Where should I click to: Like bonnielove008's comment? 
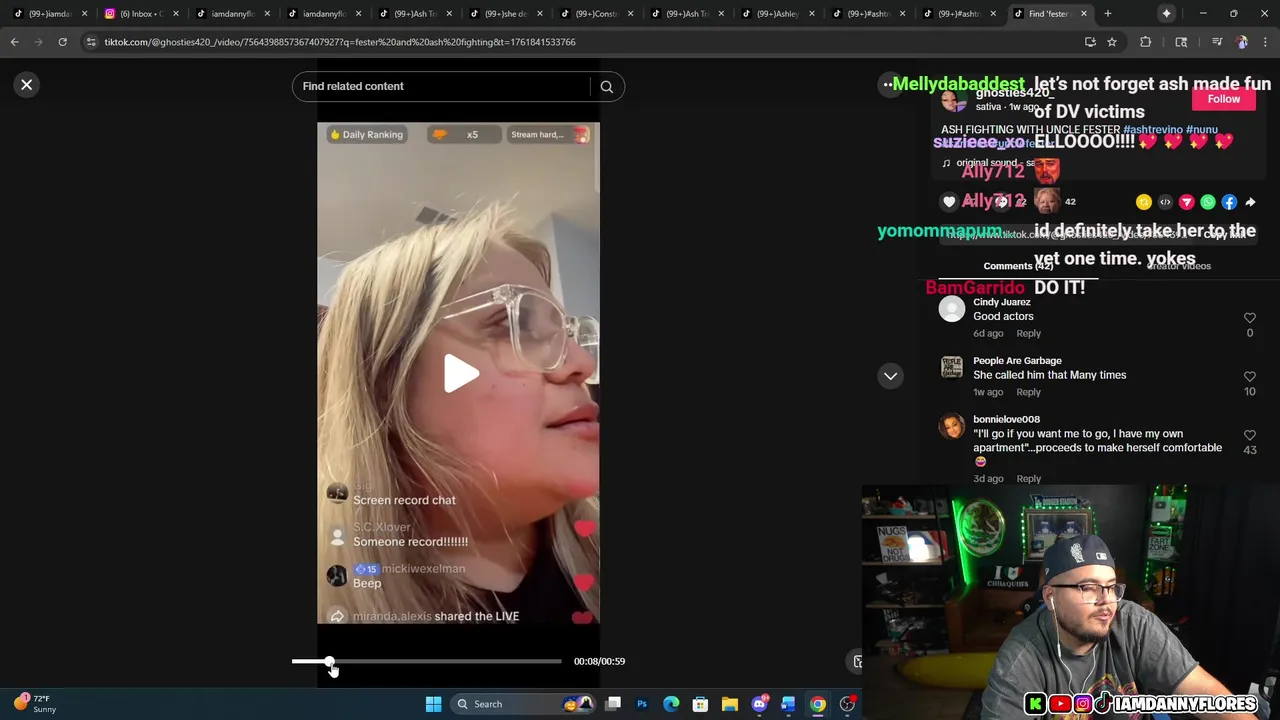click(x=1249, y=436)
